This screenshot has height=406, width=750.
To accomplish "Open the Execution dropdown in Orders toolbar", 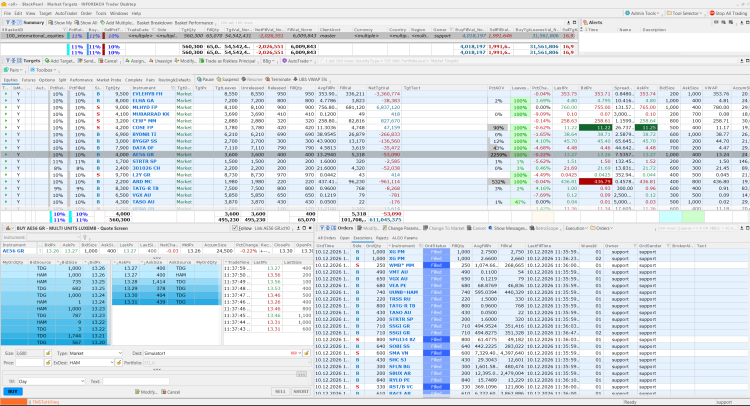I will (575, 228).
